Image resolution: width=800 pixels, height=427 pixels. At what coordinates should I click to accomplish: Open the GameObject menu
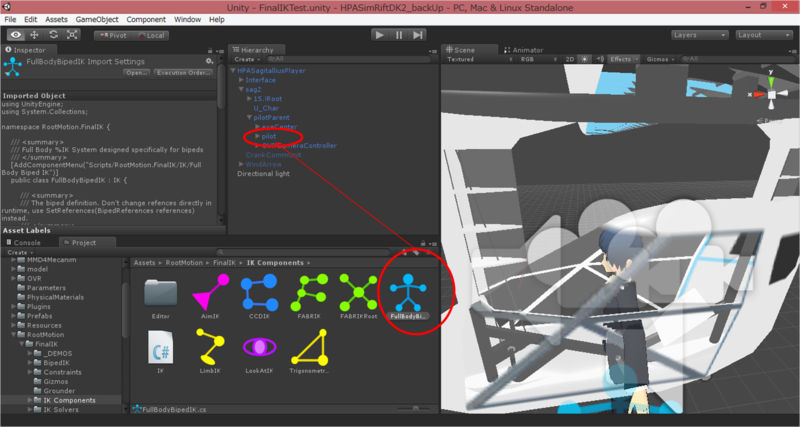(x=97, y=19)
